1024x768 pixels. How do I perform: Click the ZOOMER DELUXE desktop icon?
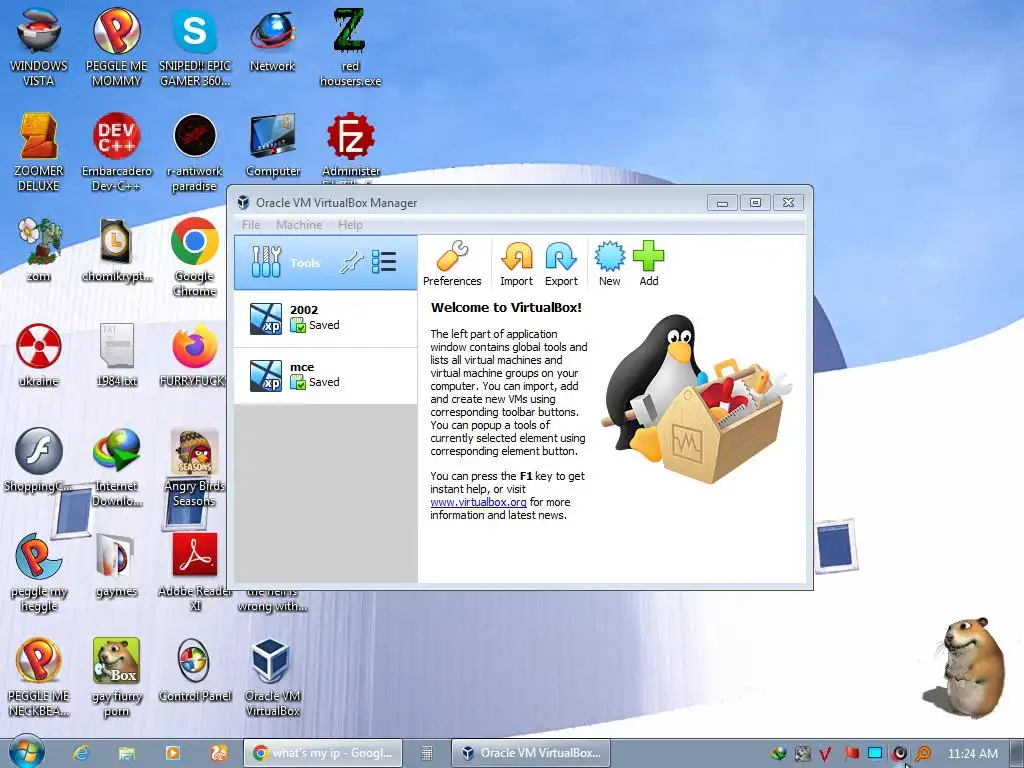click(x=39, y=152)
